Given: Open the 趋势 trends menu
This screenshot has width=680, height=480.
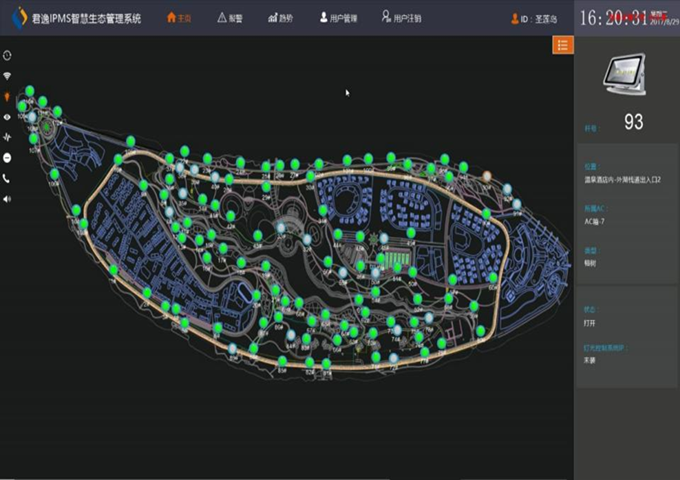Looking at the screenshot, I should pos(281,18).
